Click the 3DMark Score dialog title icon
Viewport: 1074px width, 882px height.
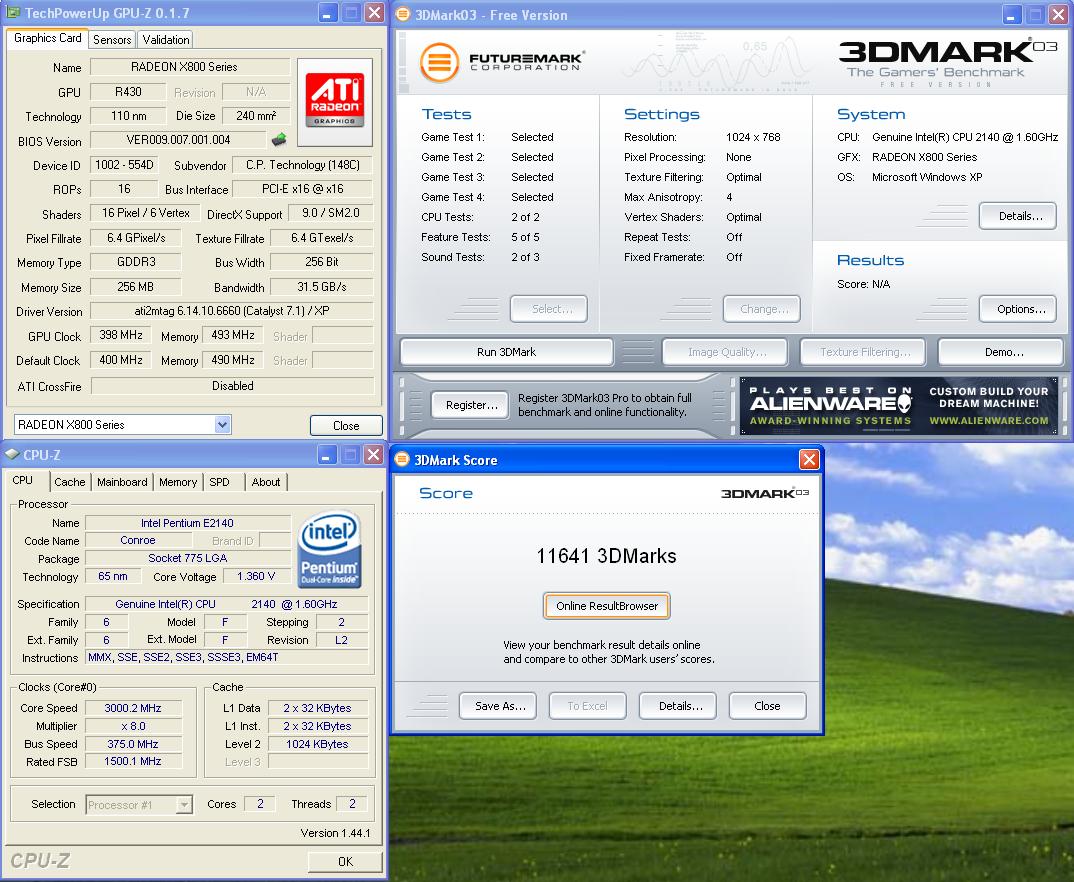(x=402, y=459)
